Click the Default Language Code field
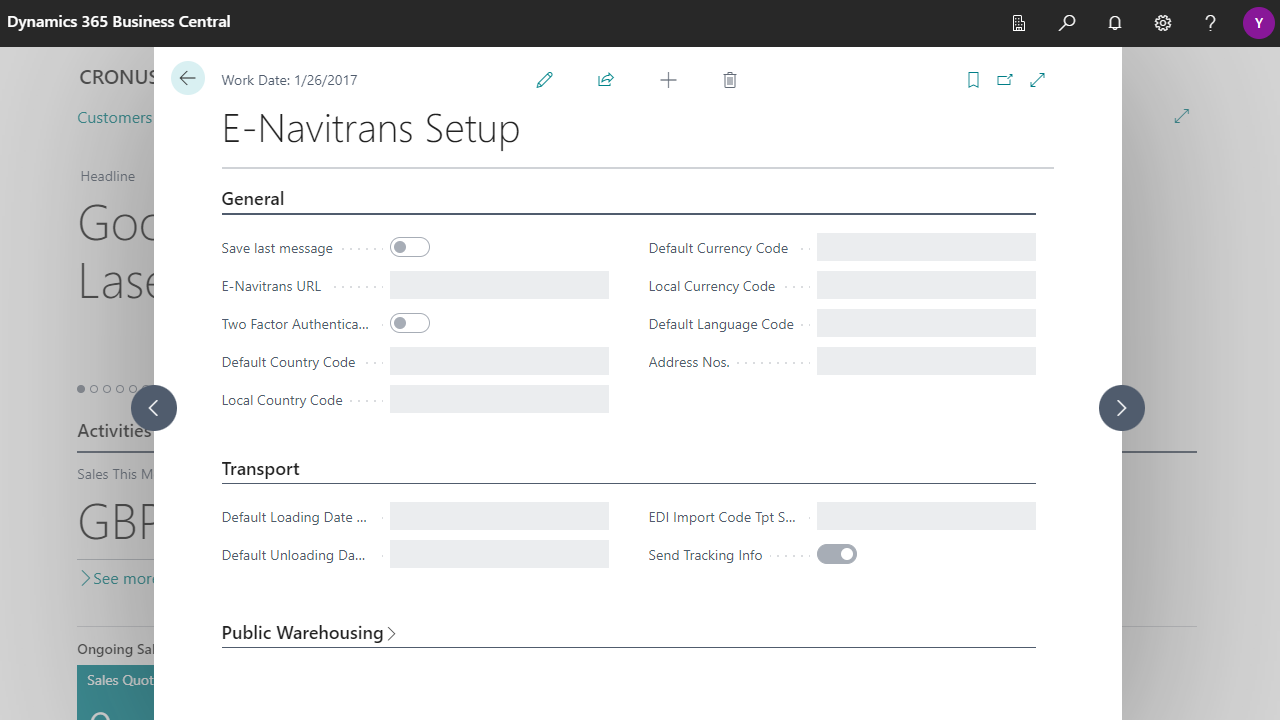 coord(926,323)
